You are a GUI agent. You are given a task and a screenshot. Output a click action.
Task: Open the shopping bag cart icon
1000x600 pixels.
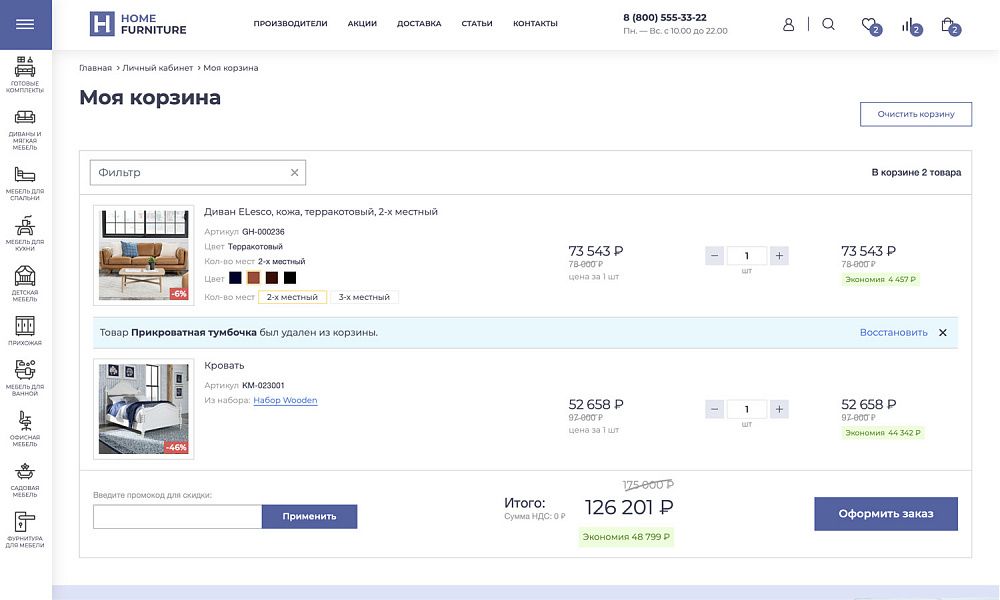click(948, 25)
